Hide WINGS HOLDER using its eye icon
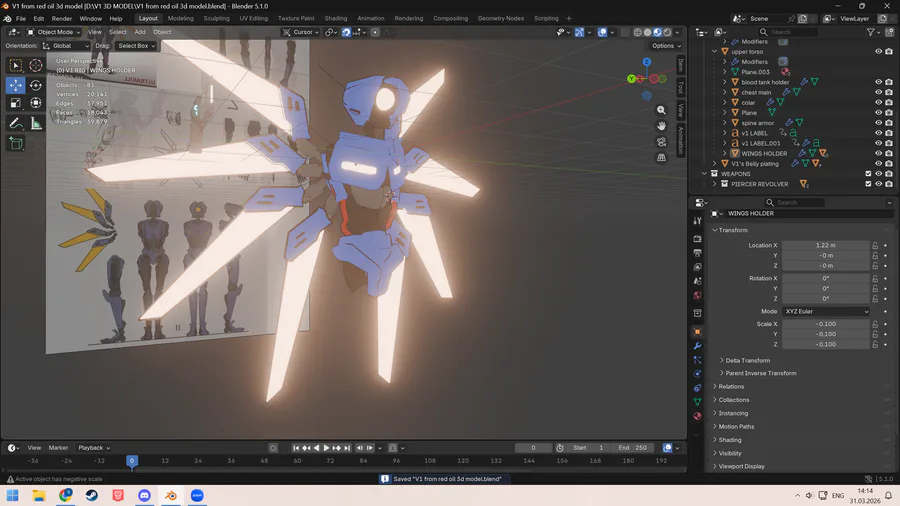The width and height of the screenshot is (900, 506). (879, 153)
